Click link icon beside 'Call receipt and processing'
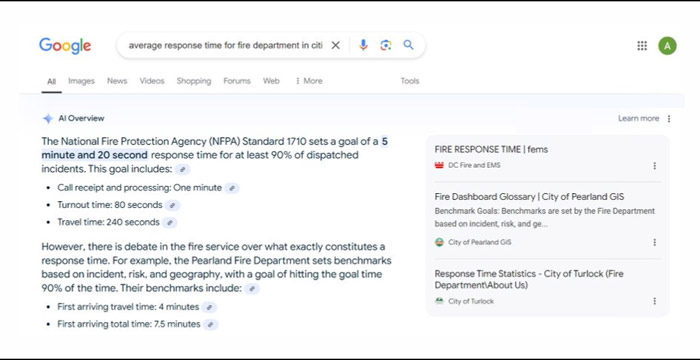This screenshot has height=360, width=700. click(x=232, y=188)
